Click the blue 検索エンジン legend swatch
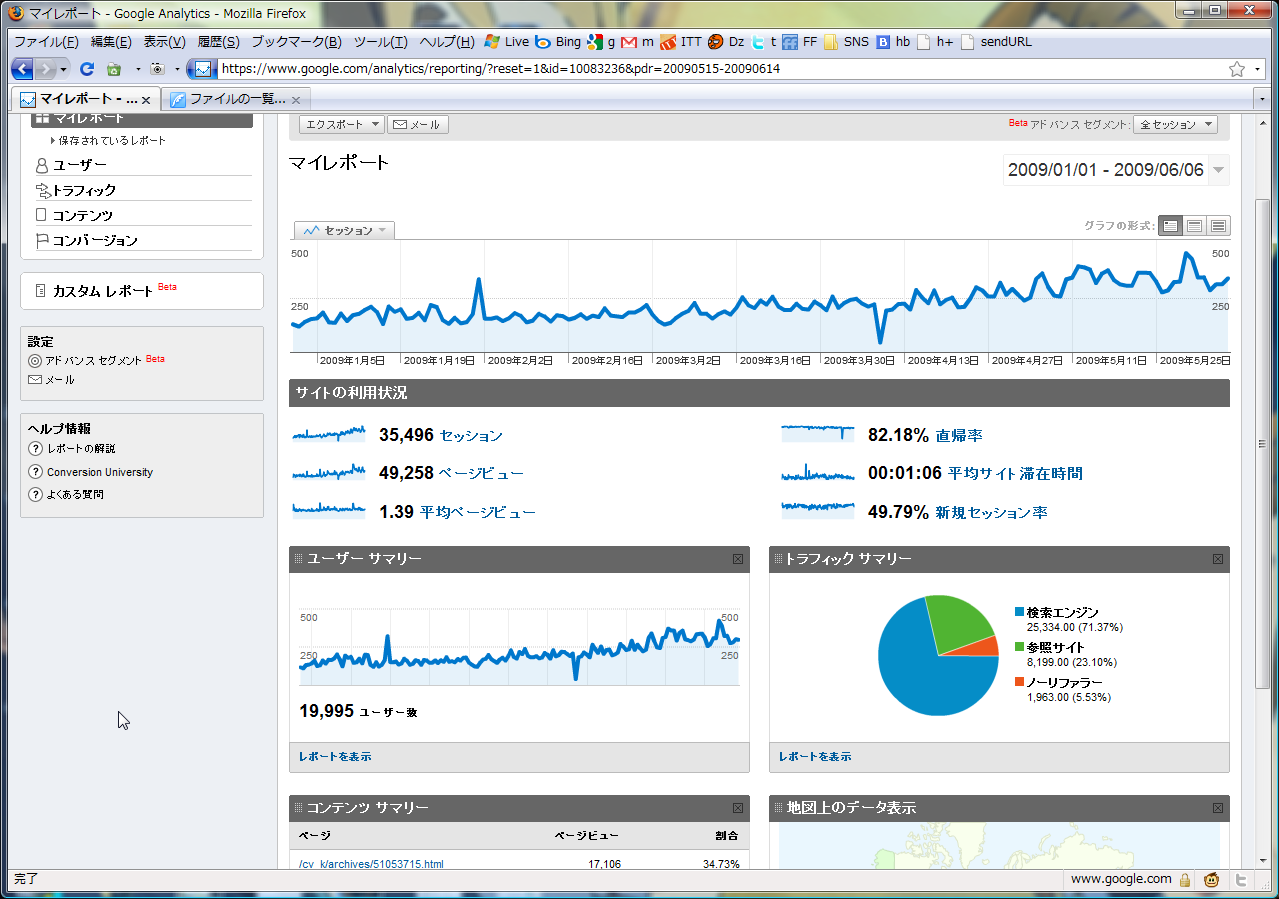This screenshot has height=899, width=1279. (1019, 612)
